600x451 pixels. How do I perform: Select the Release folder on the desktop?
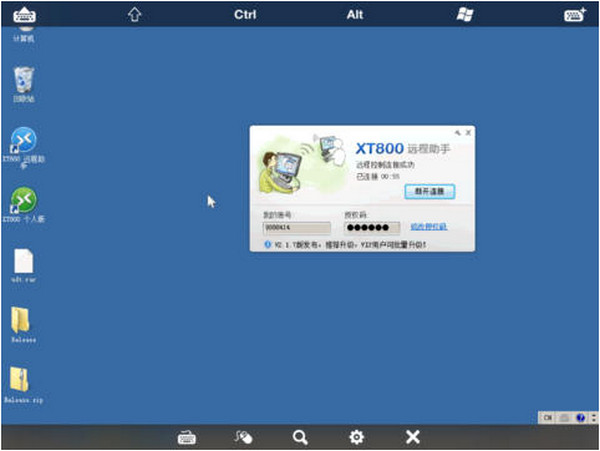(x=23, y=325)
